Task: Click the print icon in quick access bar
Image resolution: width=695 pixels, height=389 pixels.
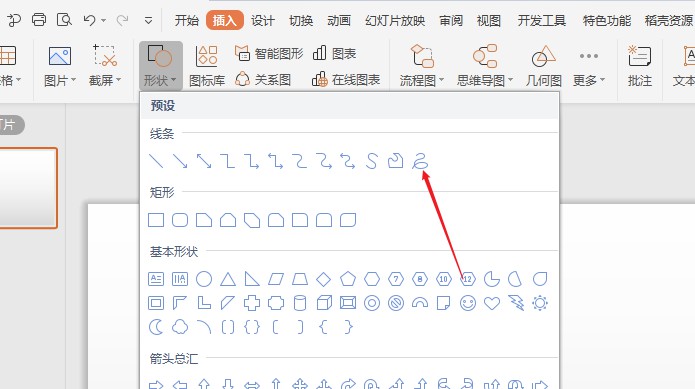Action: [x=39, y=20]
